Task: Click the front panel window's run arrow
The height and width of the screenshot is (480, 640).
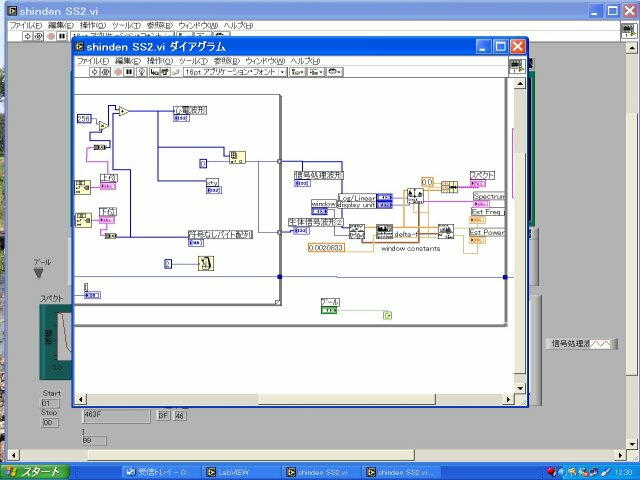Action: (27, 36)
